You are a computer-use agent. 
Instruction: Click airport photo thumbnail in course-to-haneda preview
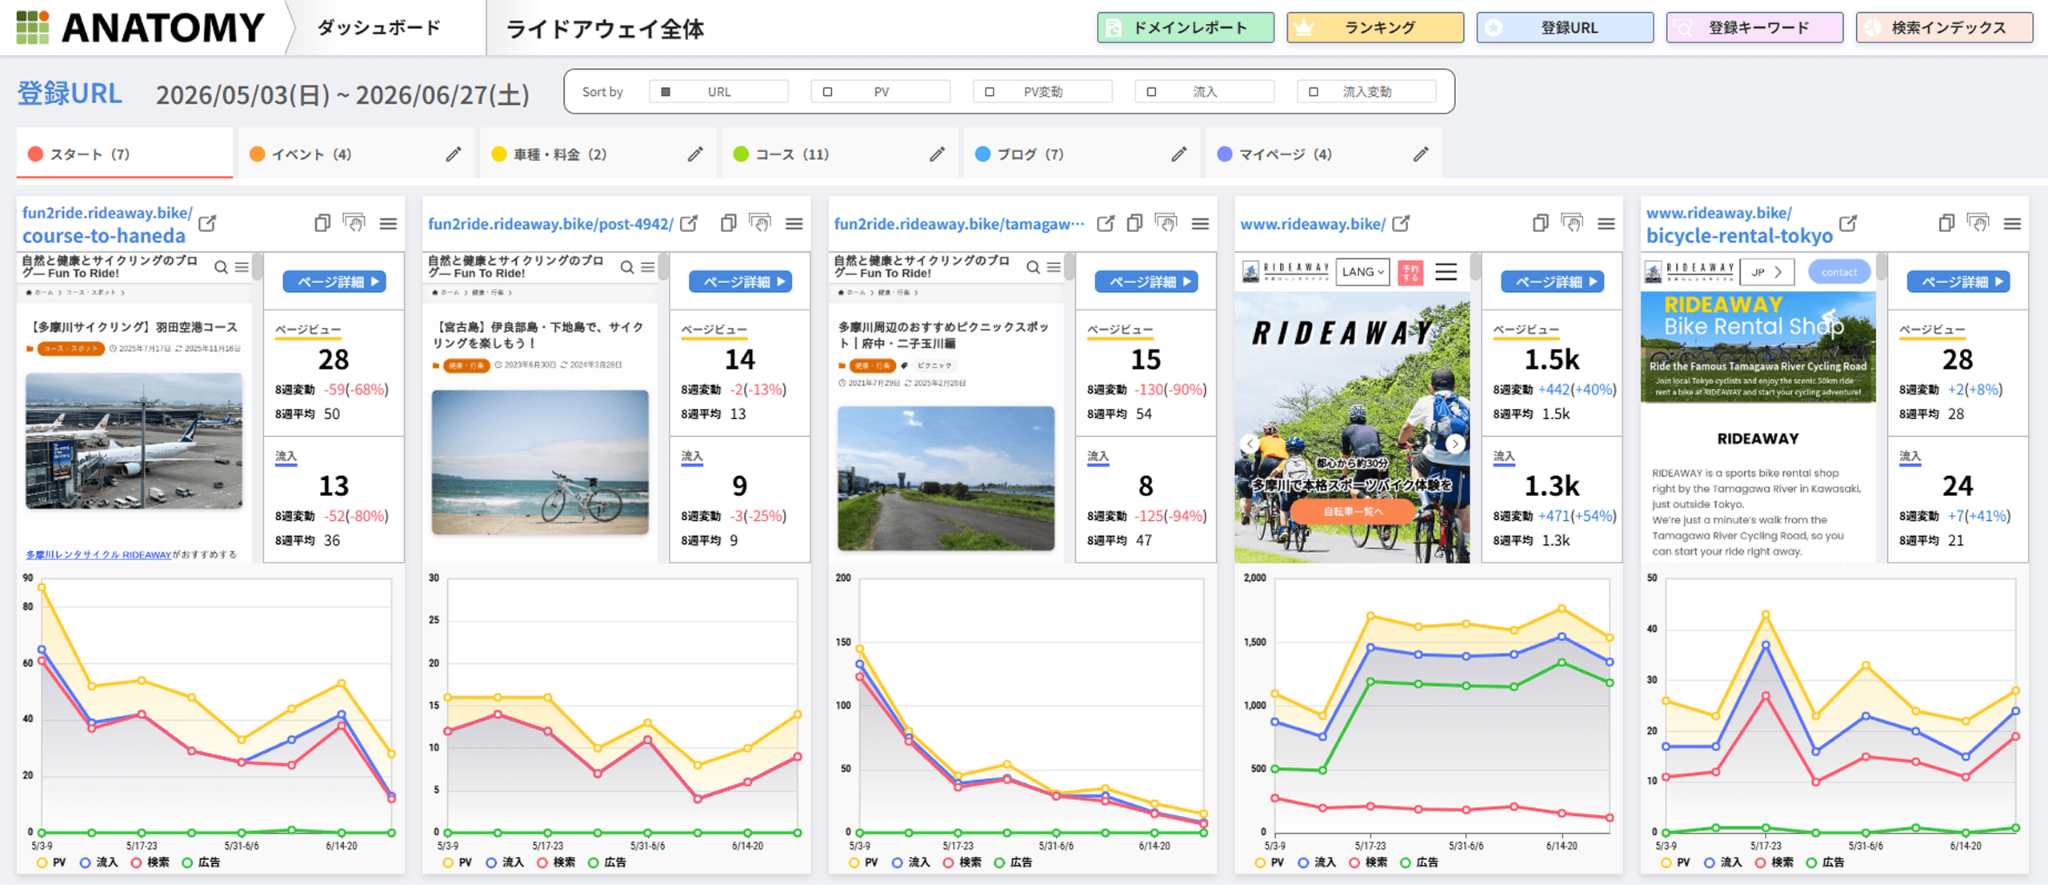point(134,441)
